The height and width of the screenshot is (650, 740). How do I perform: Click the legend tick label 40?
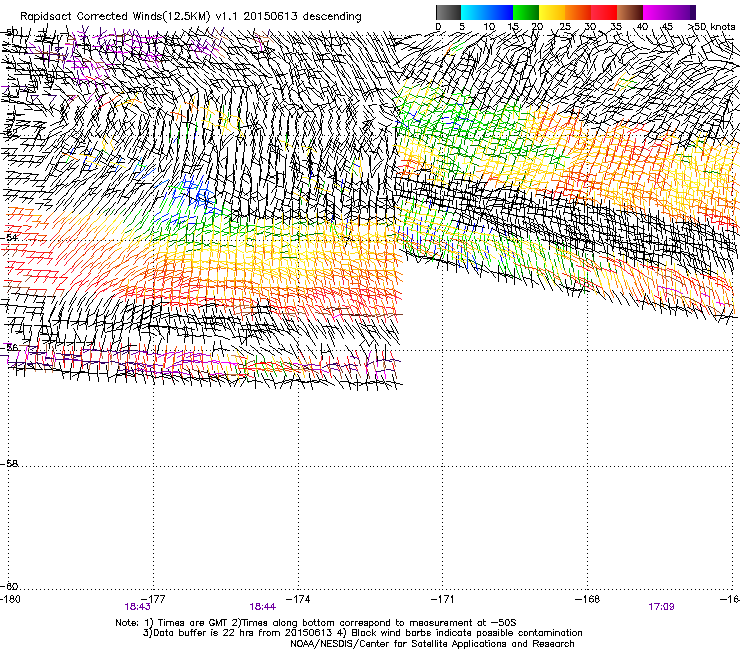[642, 27]
